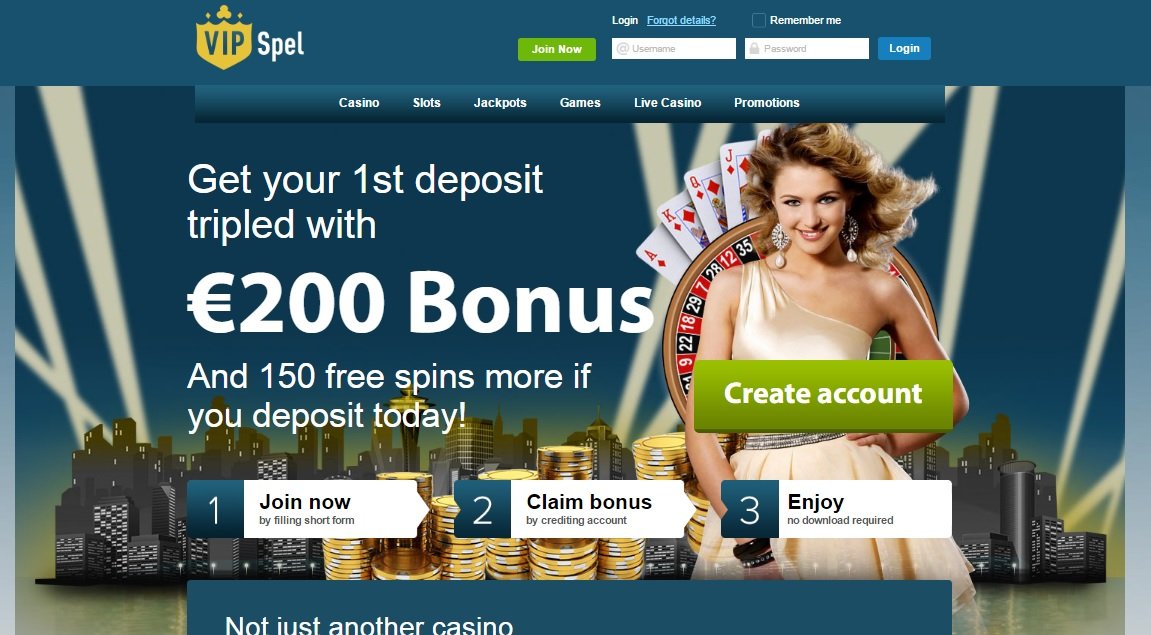Click the step 1 number badge

coord(215,509)
